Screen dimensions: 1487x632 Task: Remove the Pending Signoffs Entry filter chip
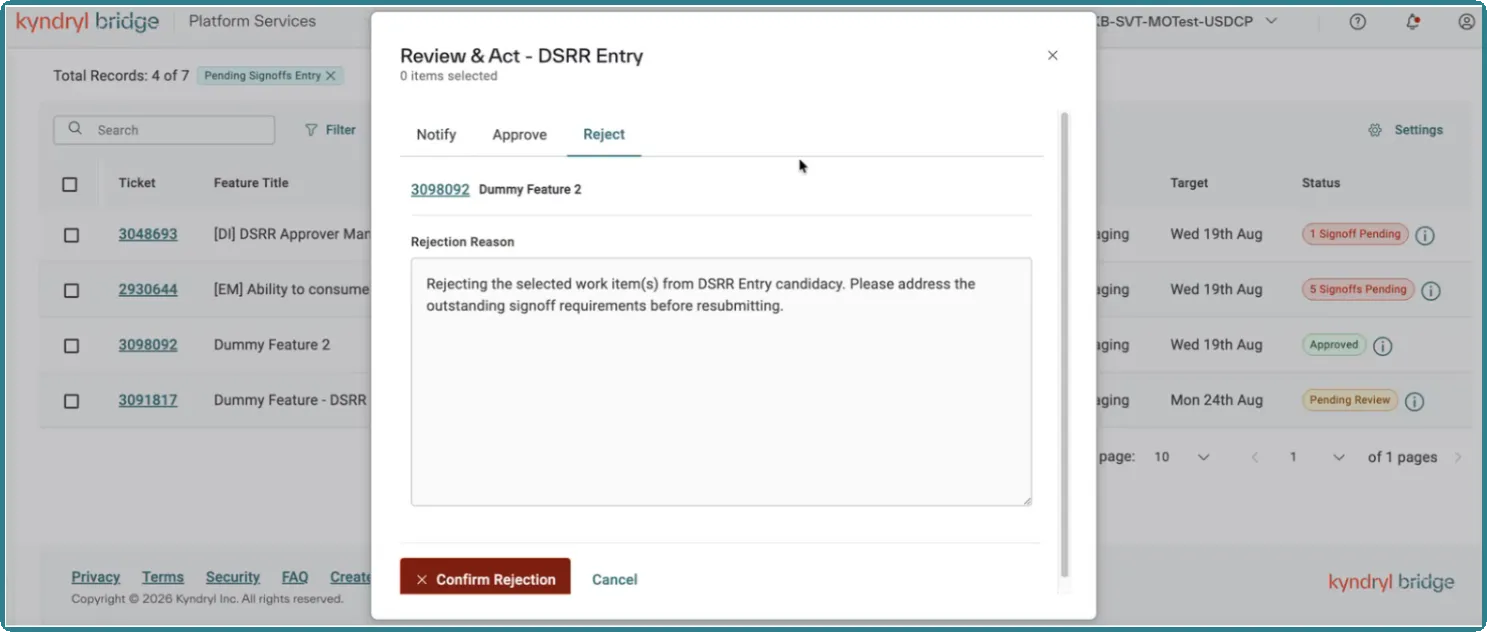[x=331, y=76]
